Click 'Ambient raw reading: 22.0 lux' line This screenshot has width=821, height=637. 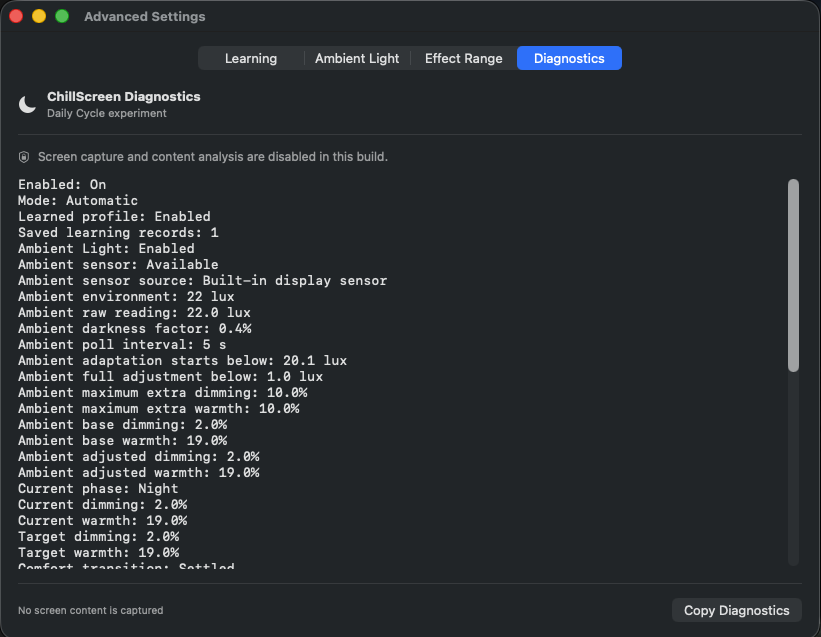[135, 312]
